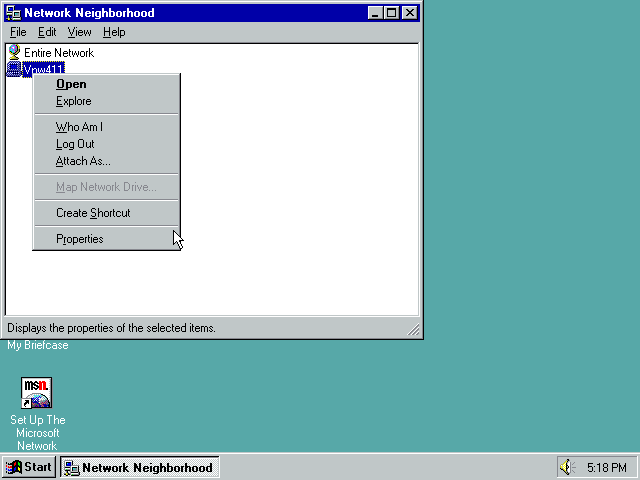Click the 5:18 PM taskbar clock
This screenshot has width=640, height=480.
click(x=607, y=467)
